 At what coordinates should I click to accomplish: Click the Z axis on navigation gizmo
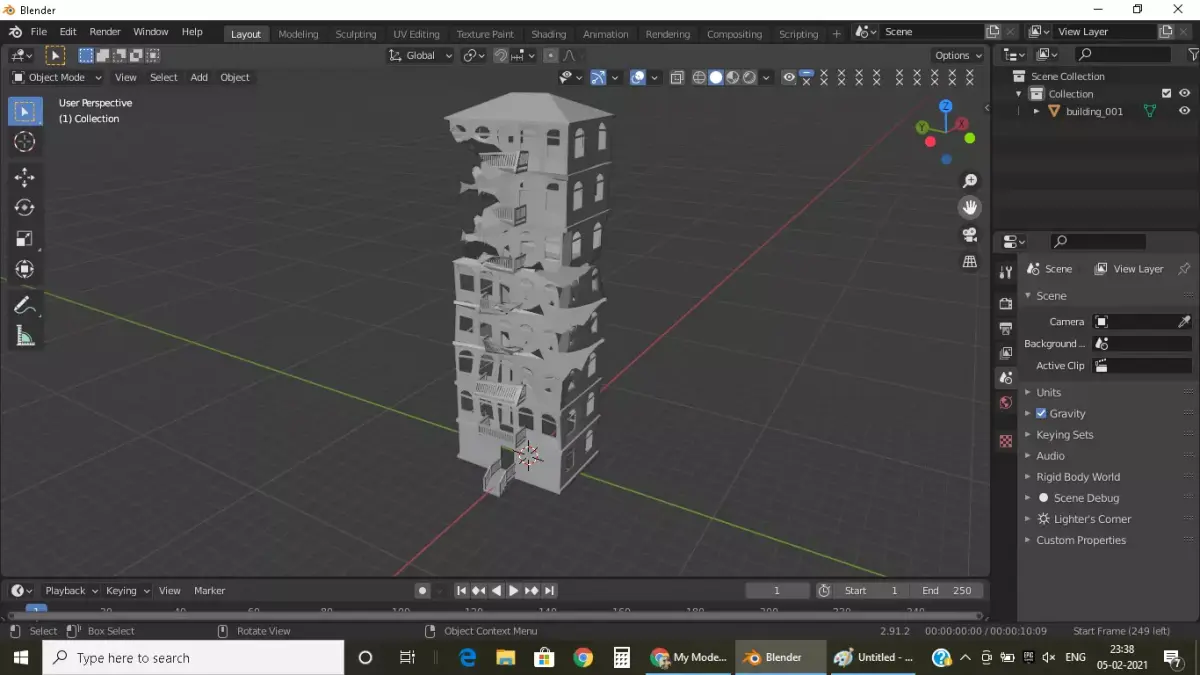point(946,106)
